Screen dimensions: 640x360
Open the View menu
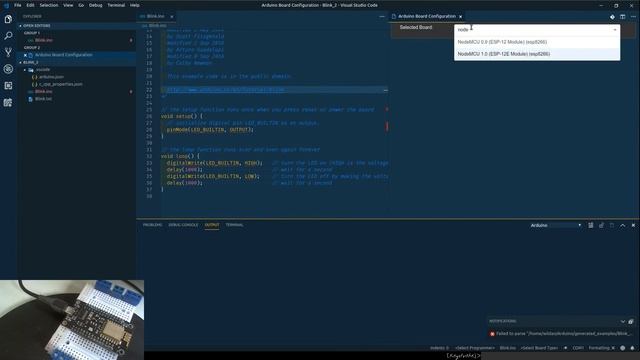(x=68, y=5)
